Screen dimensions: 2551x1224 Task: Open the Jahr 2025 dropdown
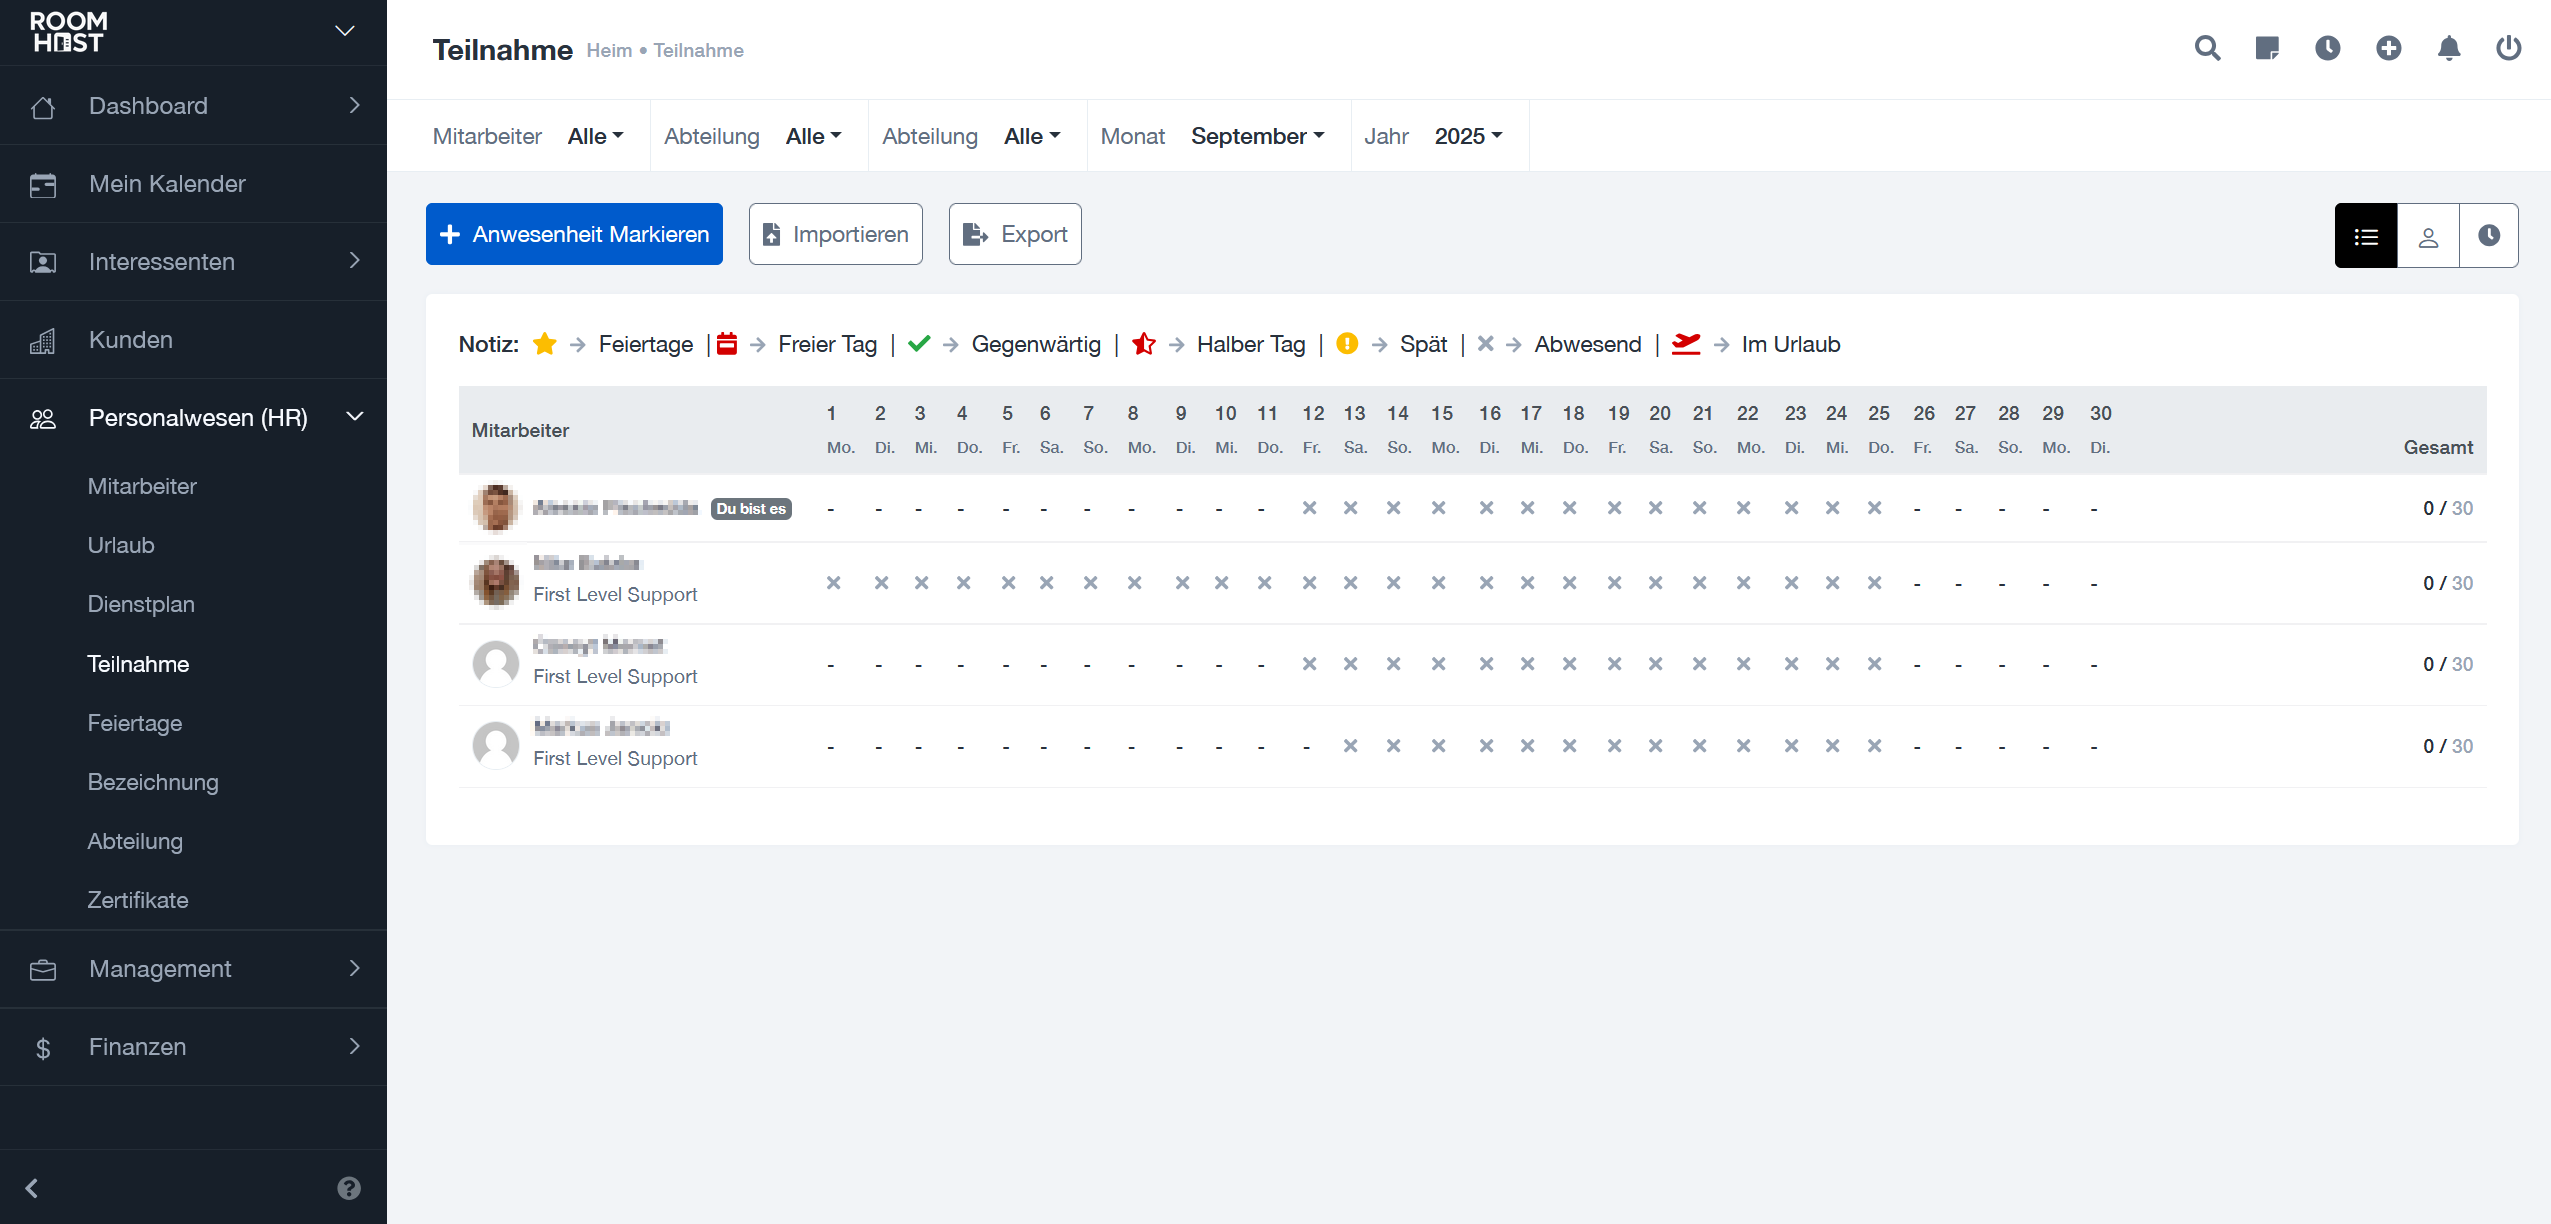click(1467, 136)
